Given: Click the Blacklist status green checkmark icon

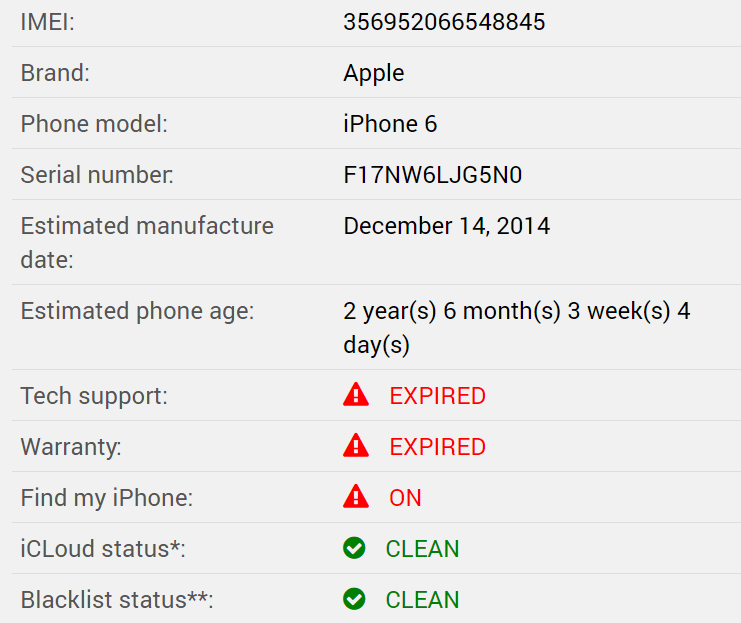Looking at the screenshot, I should 354,599.
